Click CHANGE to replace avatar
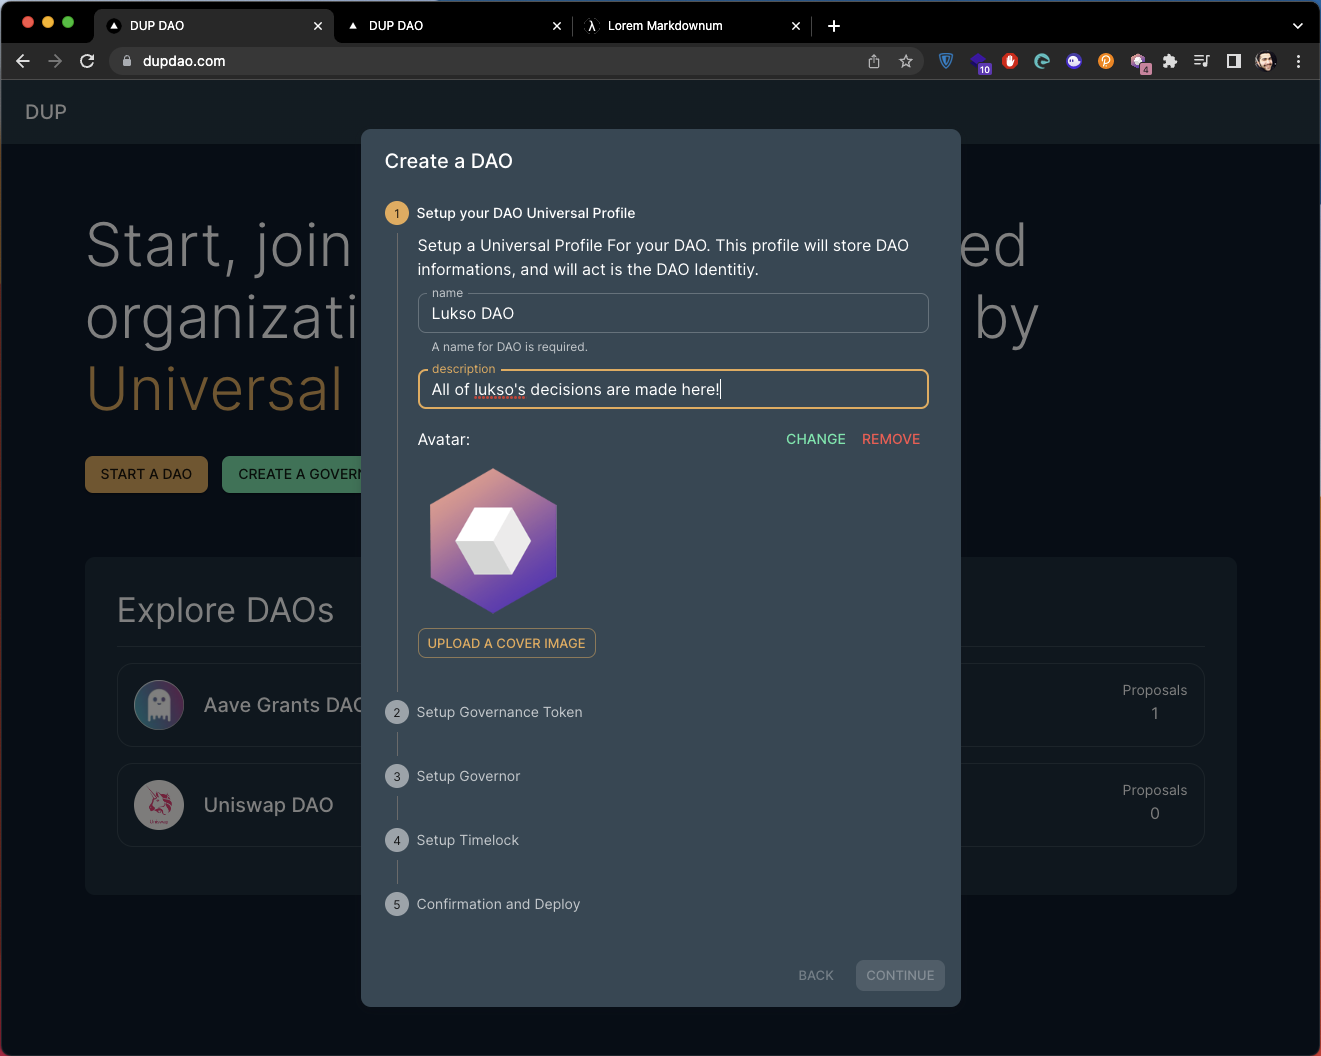The image size is (1321, 1056). (x=816, y=439)
